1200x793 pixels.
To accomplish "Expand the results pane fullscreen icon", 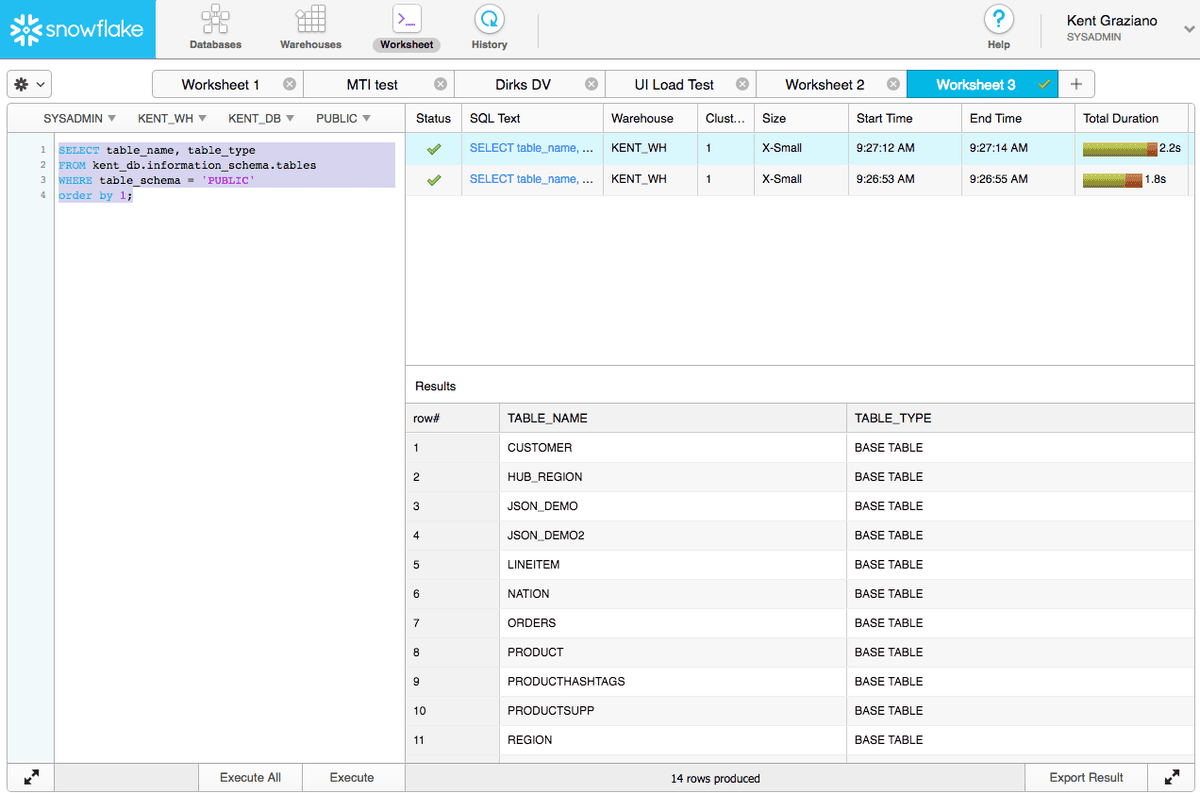I will click(x=1172, y=777).
